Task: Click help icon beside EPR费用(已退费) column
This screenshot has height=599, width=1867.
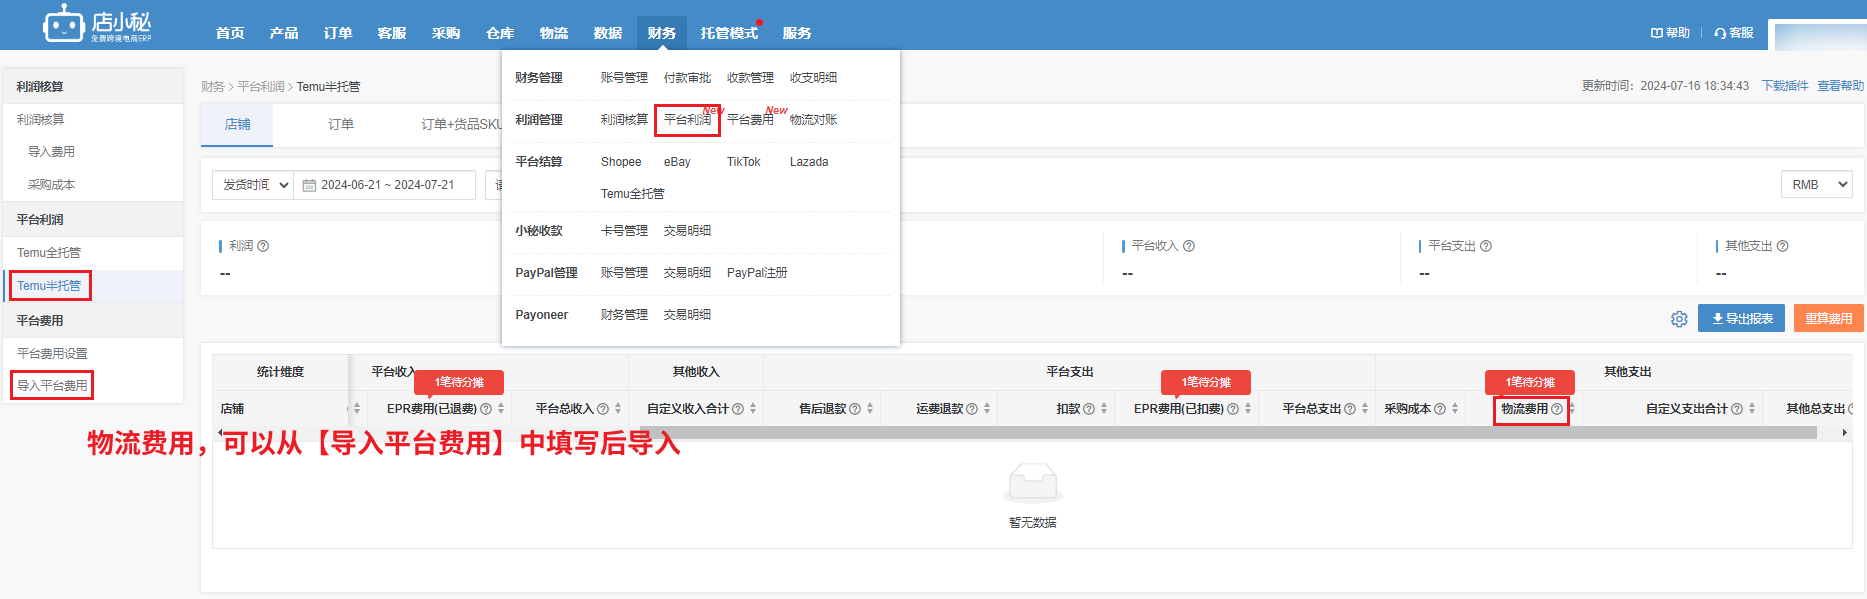Action: 486,409
